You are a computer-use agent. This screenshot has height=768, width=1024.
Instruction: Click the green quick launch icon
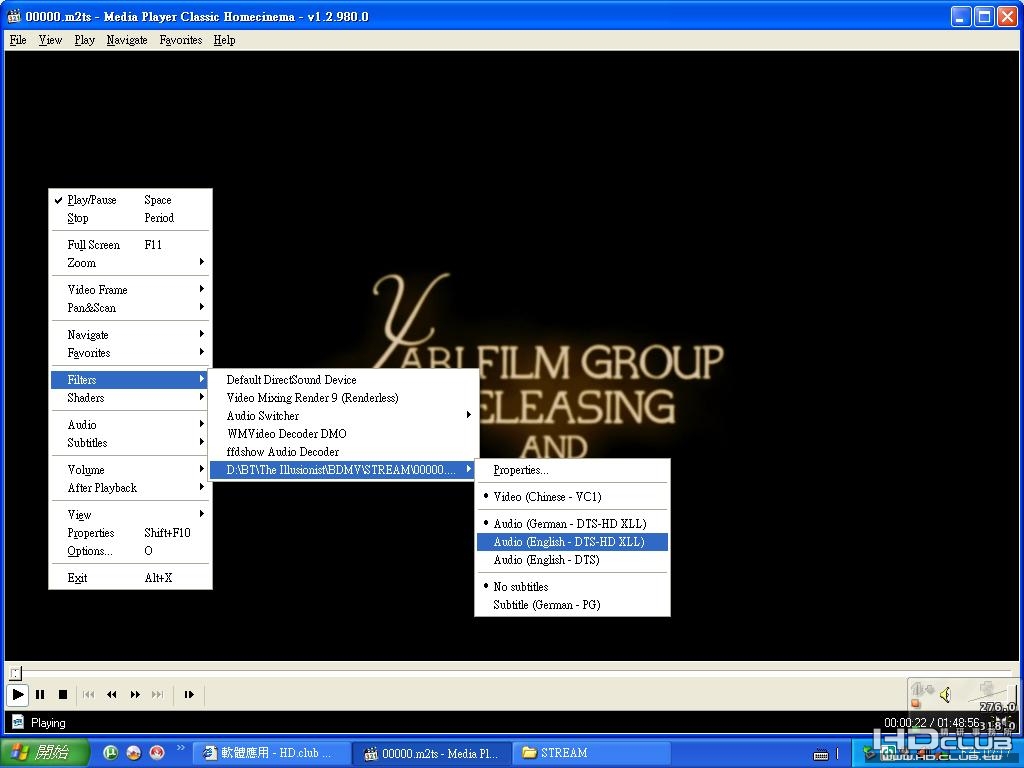click(111, 753)
